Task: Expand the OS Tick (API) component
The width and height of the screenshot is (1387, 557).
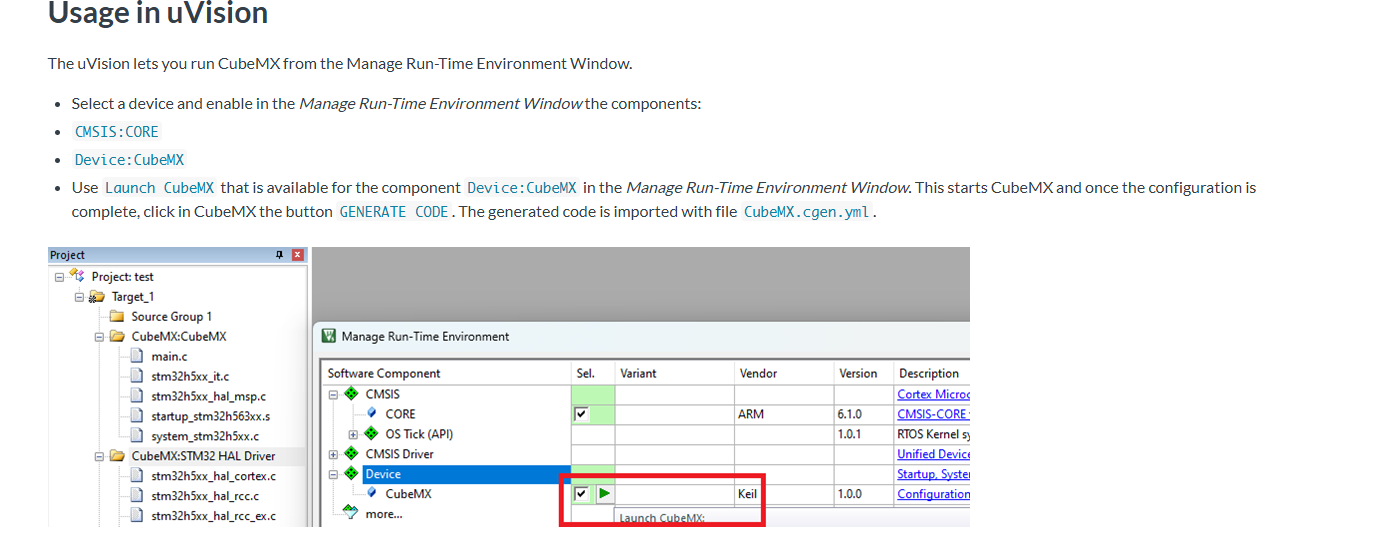Action: point(353,434)
